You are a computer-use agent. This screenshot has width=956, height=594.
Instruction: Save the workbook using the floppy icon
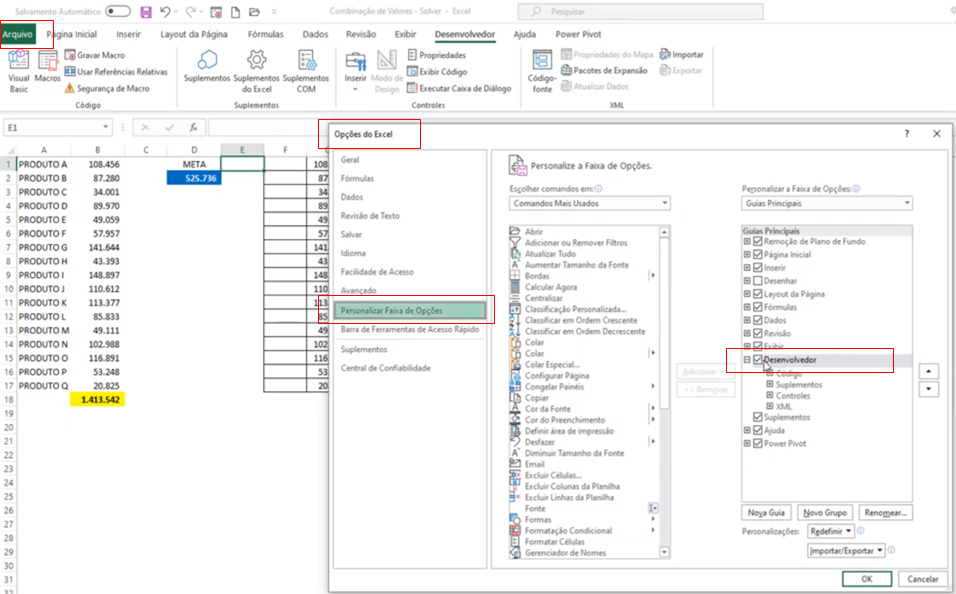click(146, 12)
